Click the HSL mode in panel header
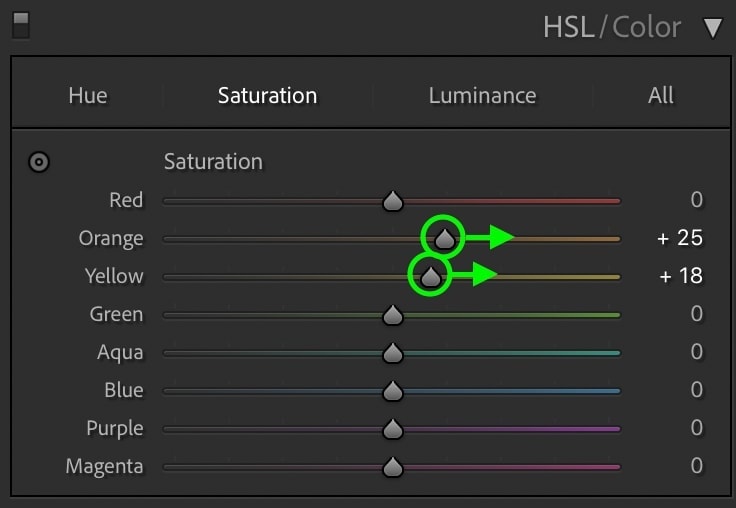This screenshot has height=508, width=736. tap(568, 27)
